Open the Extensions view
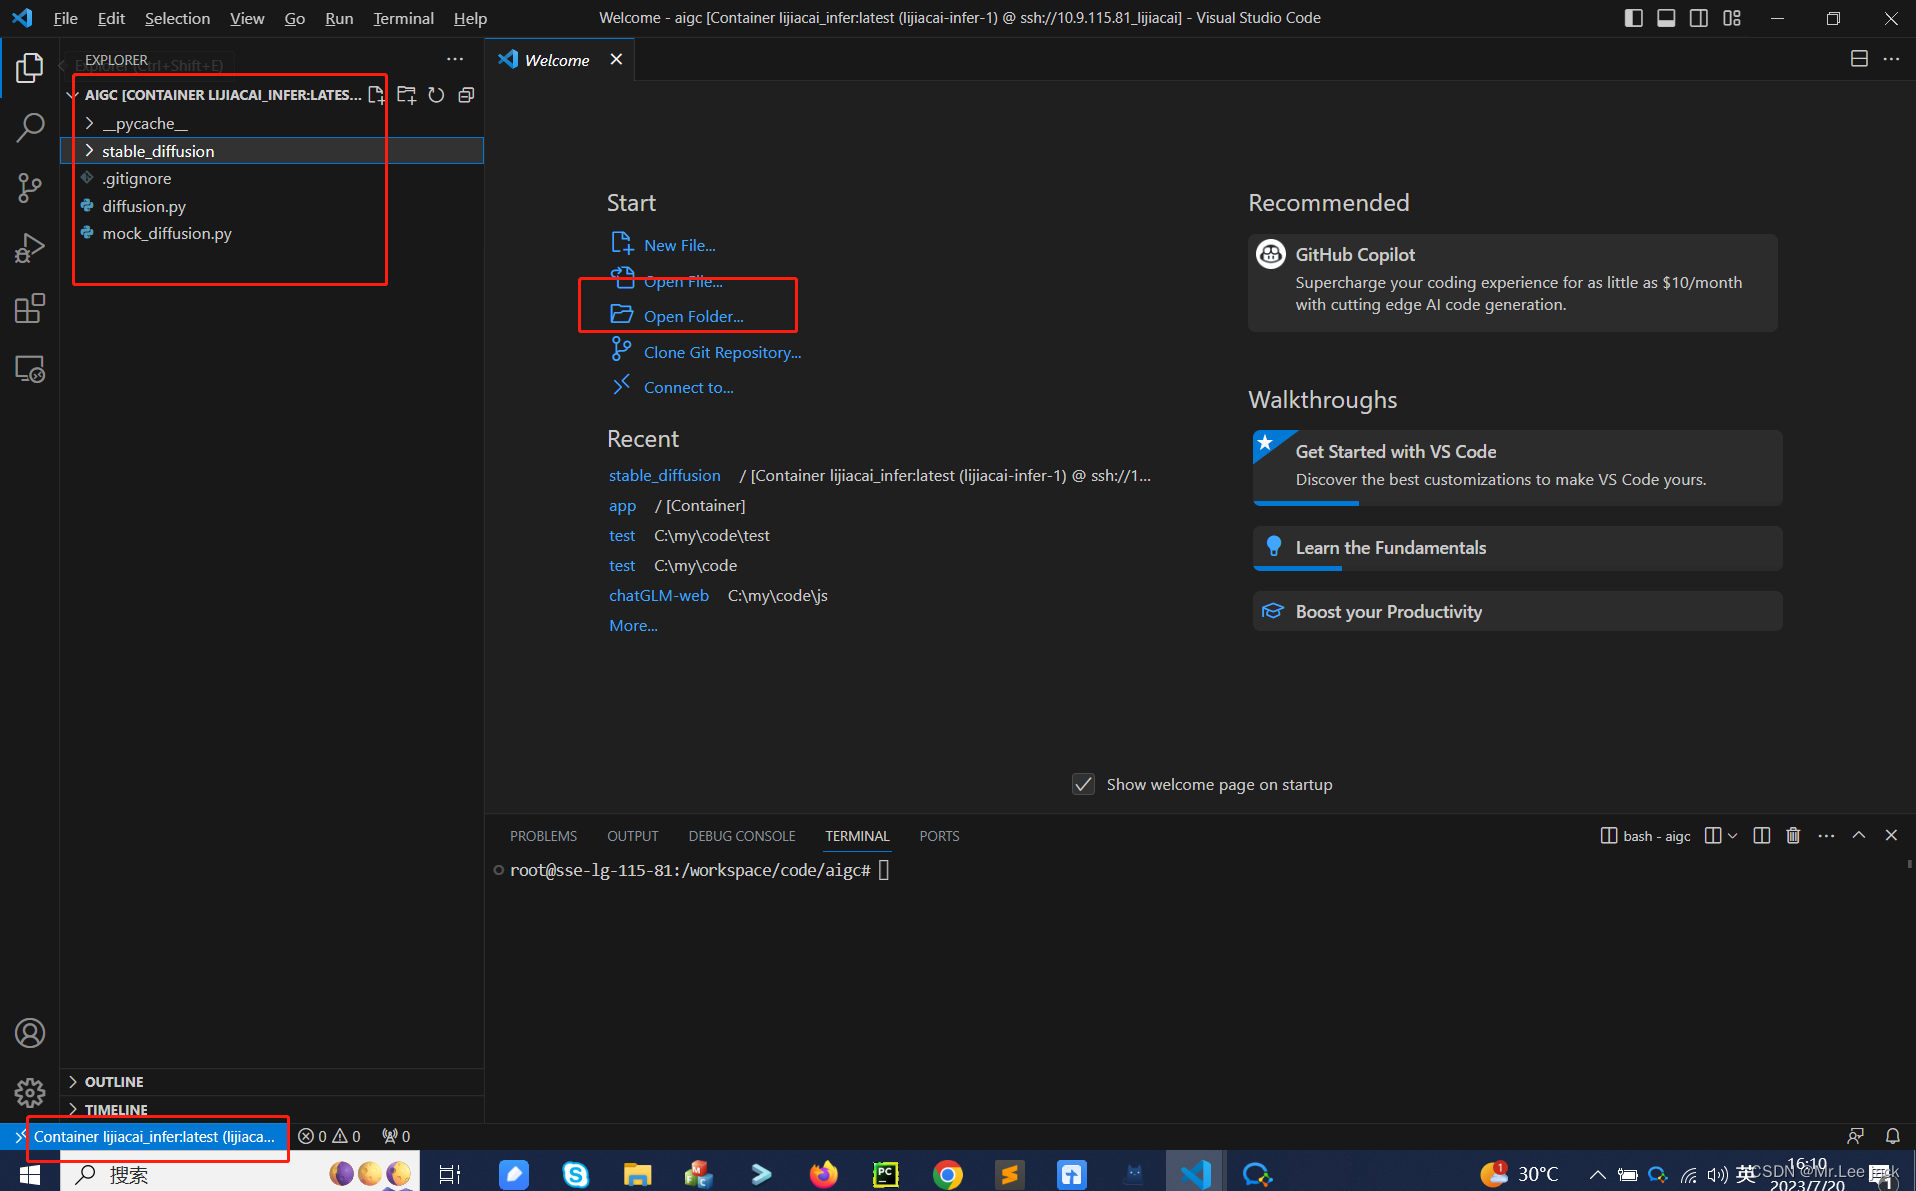Viewport: 1916px width, 1191px height. pos(30,308)
